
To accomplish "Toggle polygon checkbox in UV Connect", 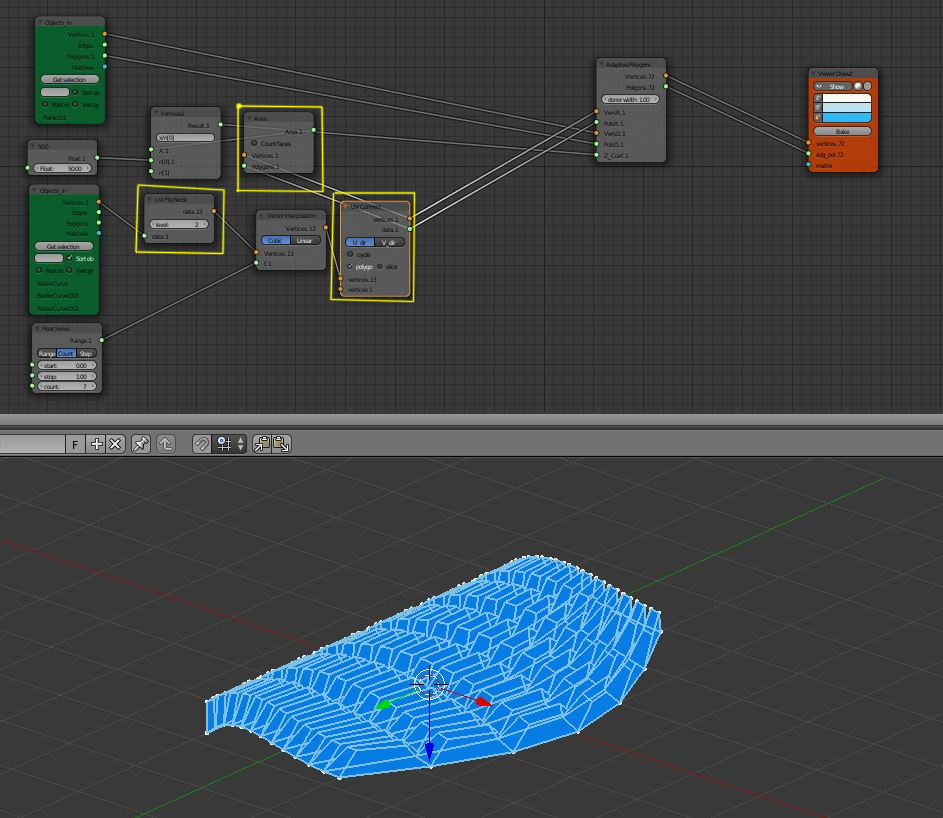I will point(351,266).
